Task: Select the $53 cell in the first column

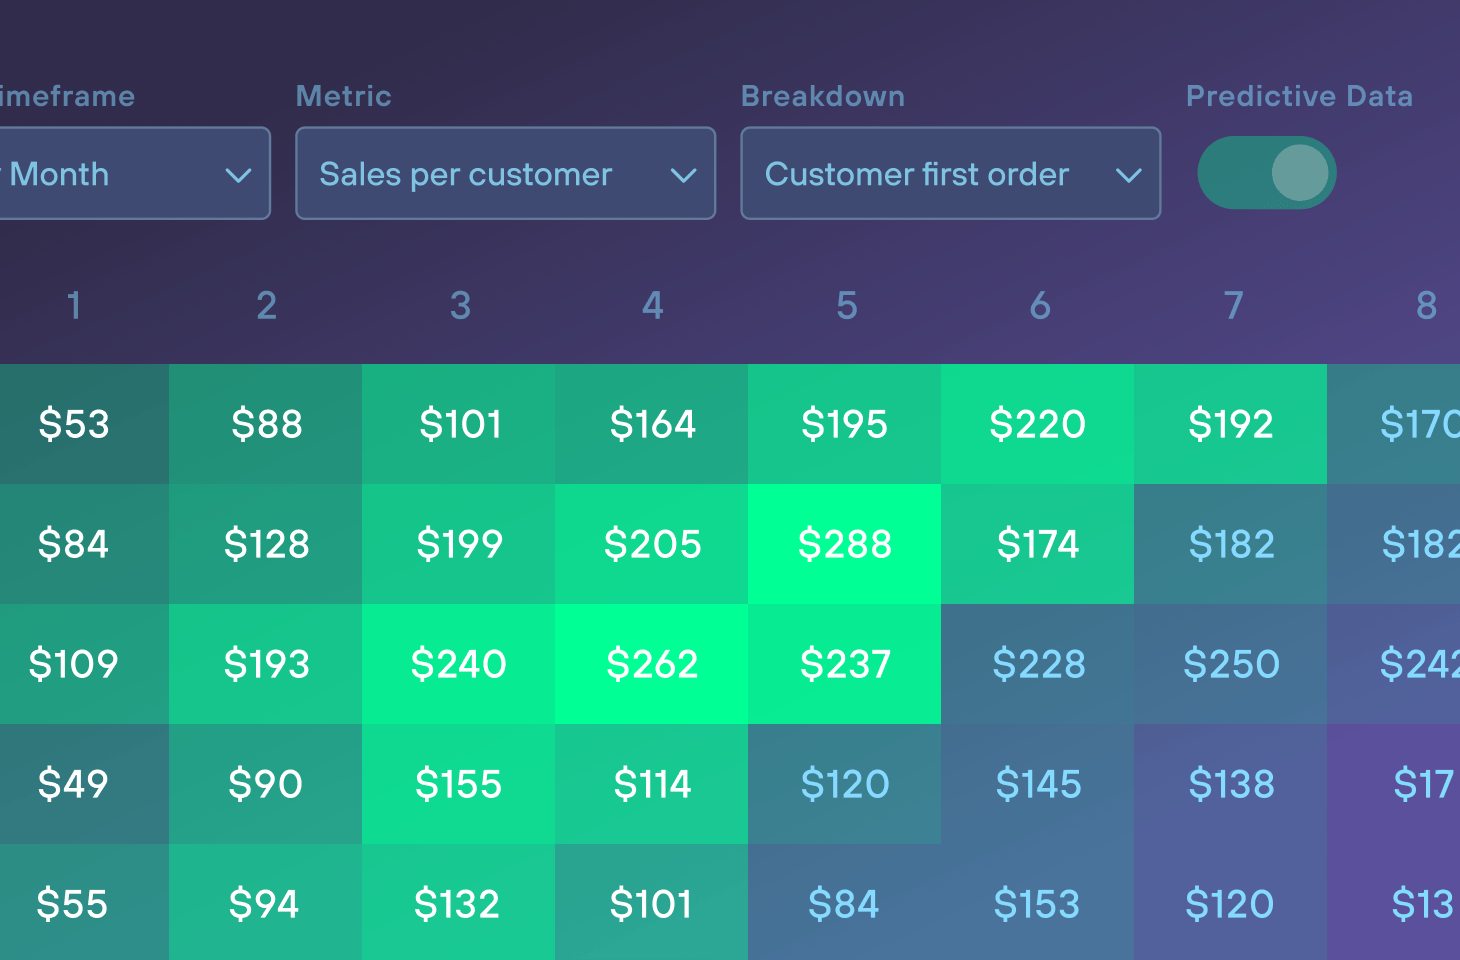Action: click(73, 424)
